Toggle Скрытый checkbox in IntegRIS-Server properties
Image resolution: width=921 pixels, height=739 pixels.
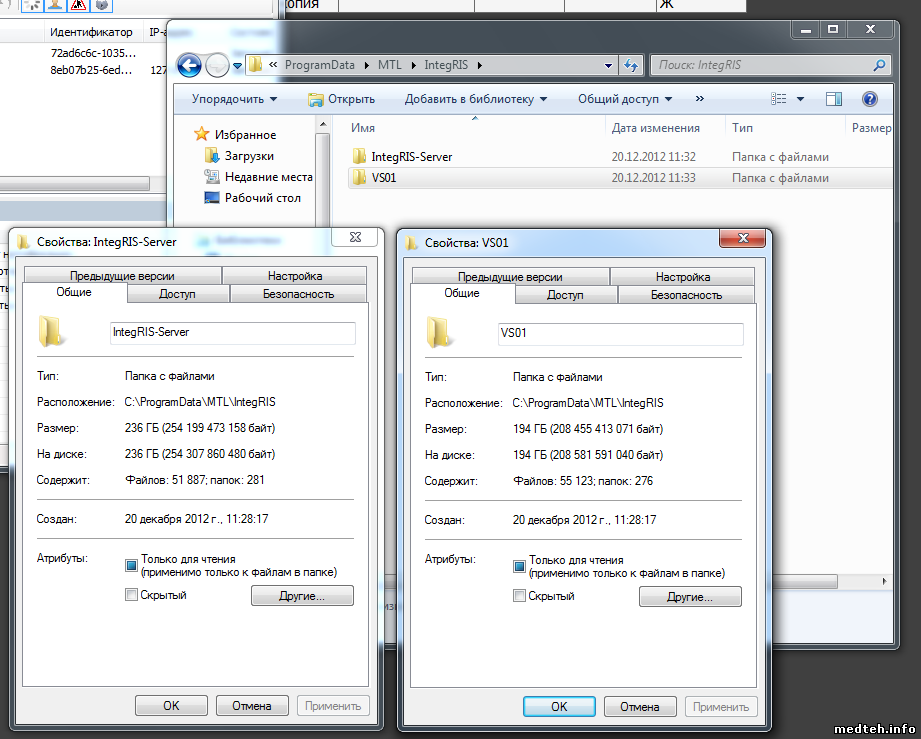click(131, 596)
